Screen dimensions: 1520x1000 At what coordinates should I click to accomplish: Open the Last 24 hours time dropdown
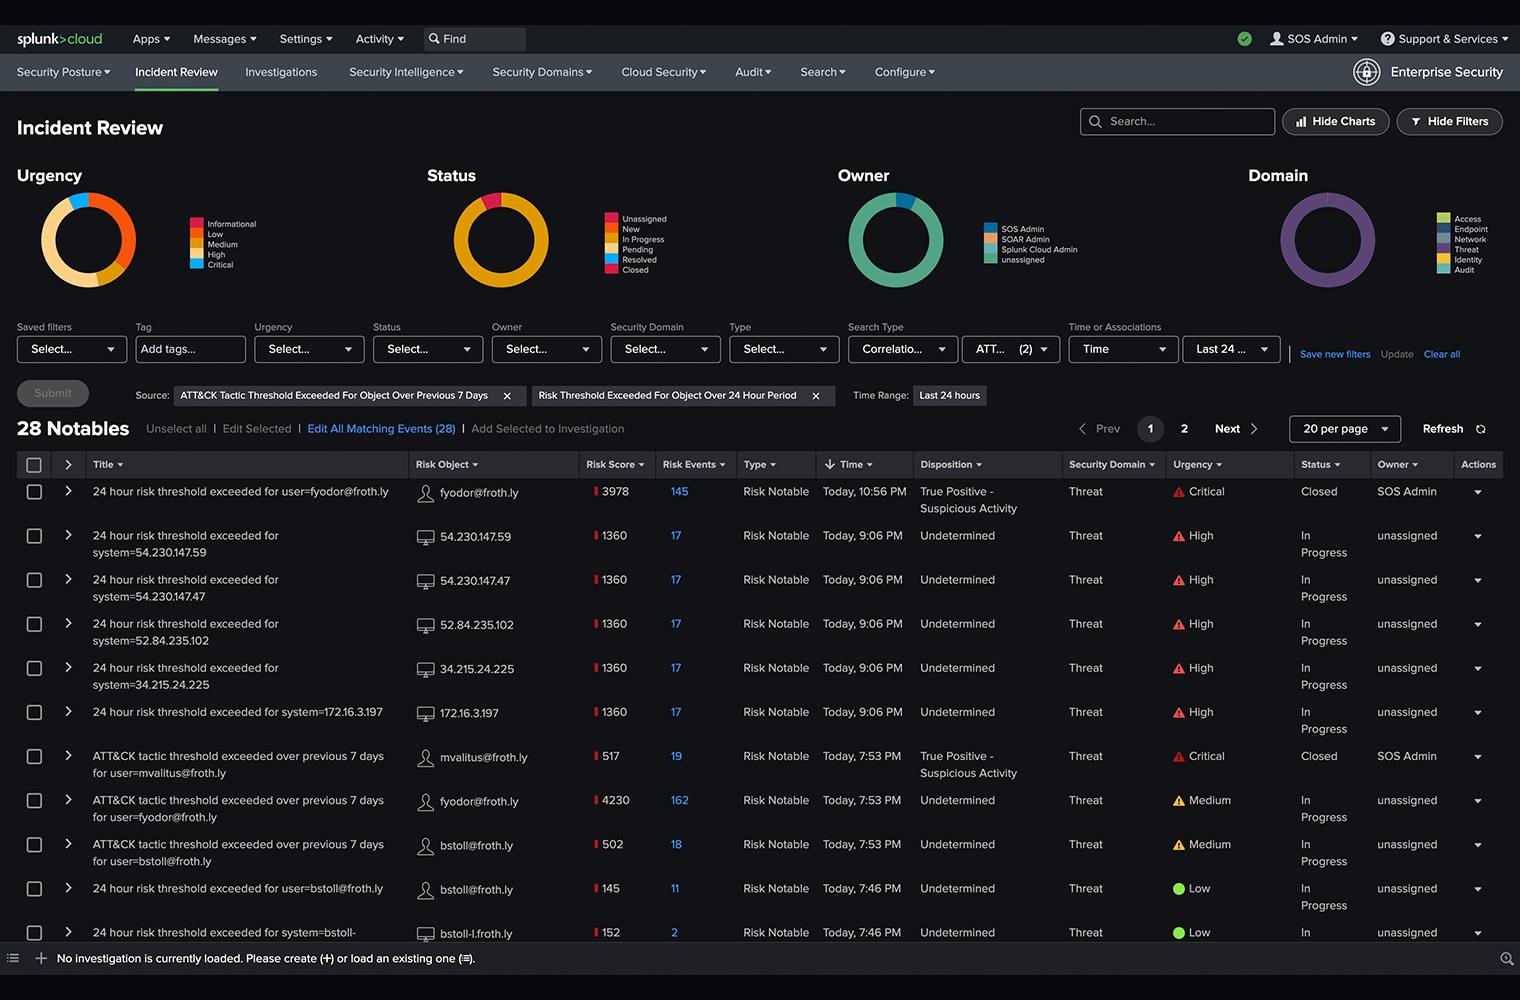point(1232,349)
